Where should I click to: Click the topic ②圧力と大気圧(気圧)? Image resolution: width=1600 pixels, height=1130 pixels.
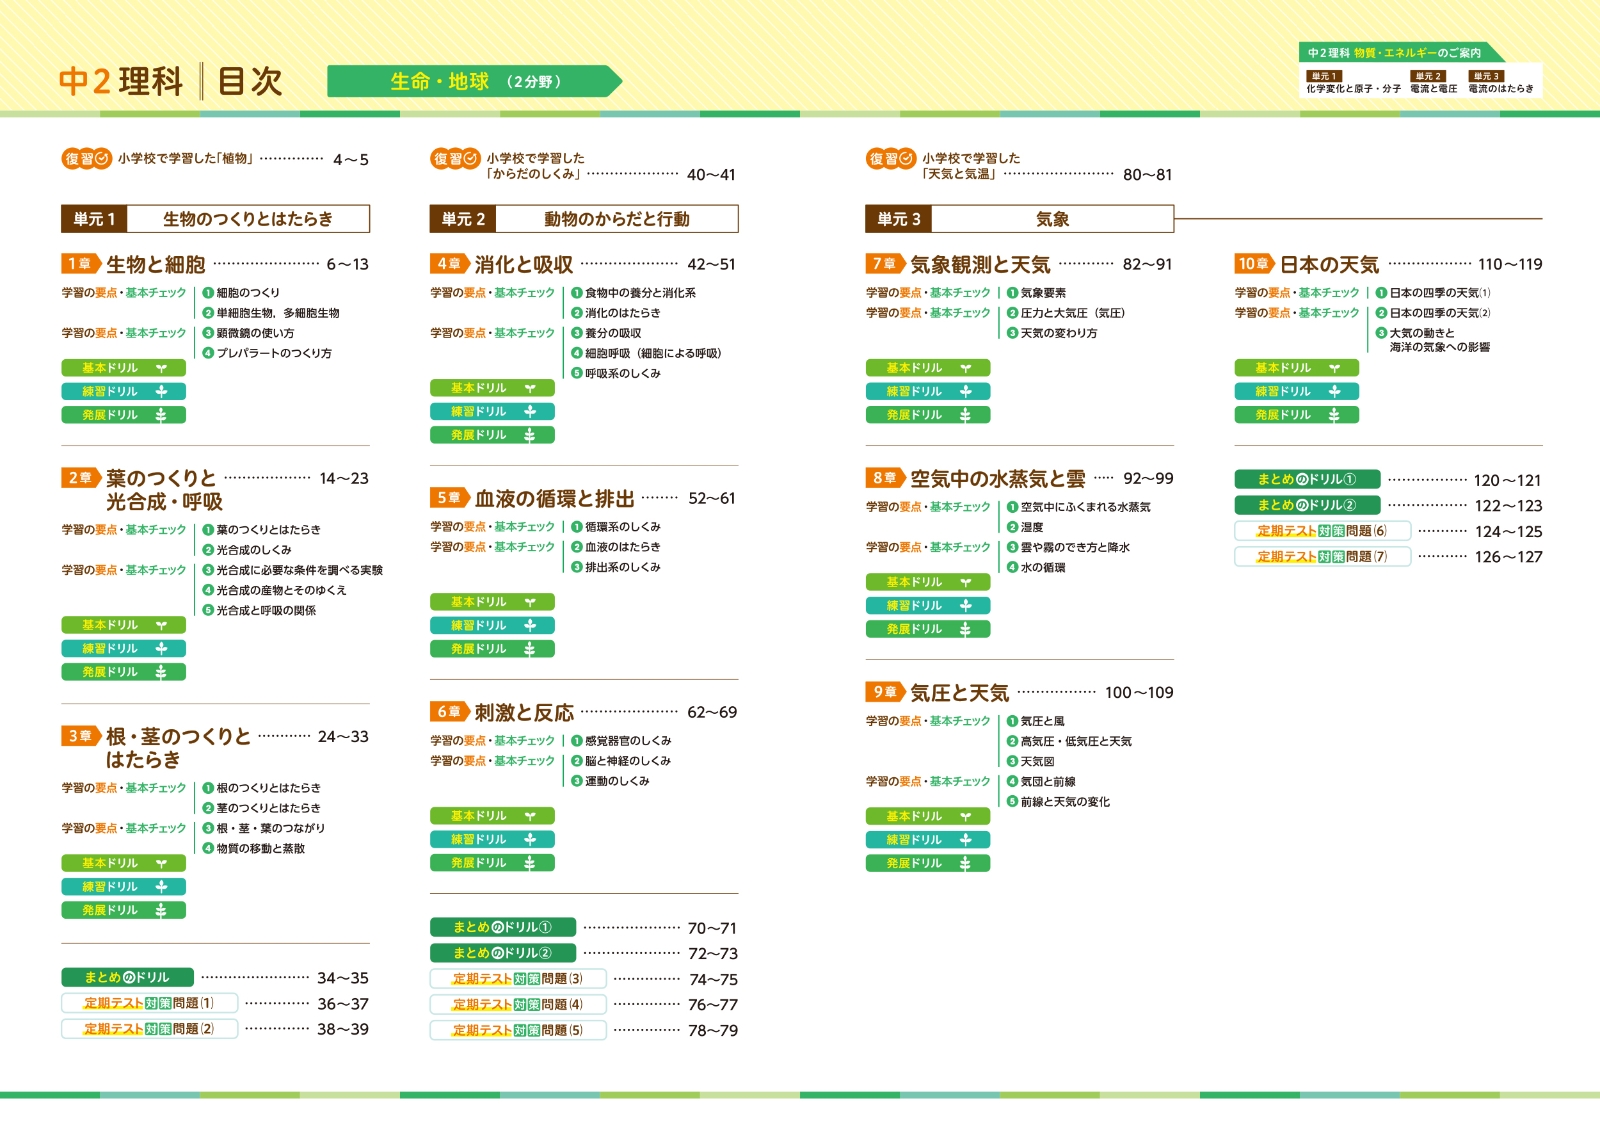pos(1066,313)
